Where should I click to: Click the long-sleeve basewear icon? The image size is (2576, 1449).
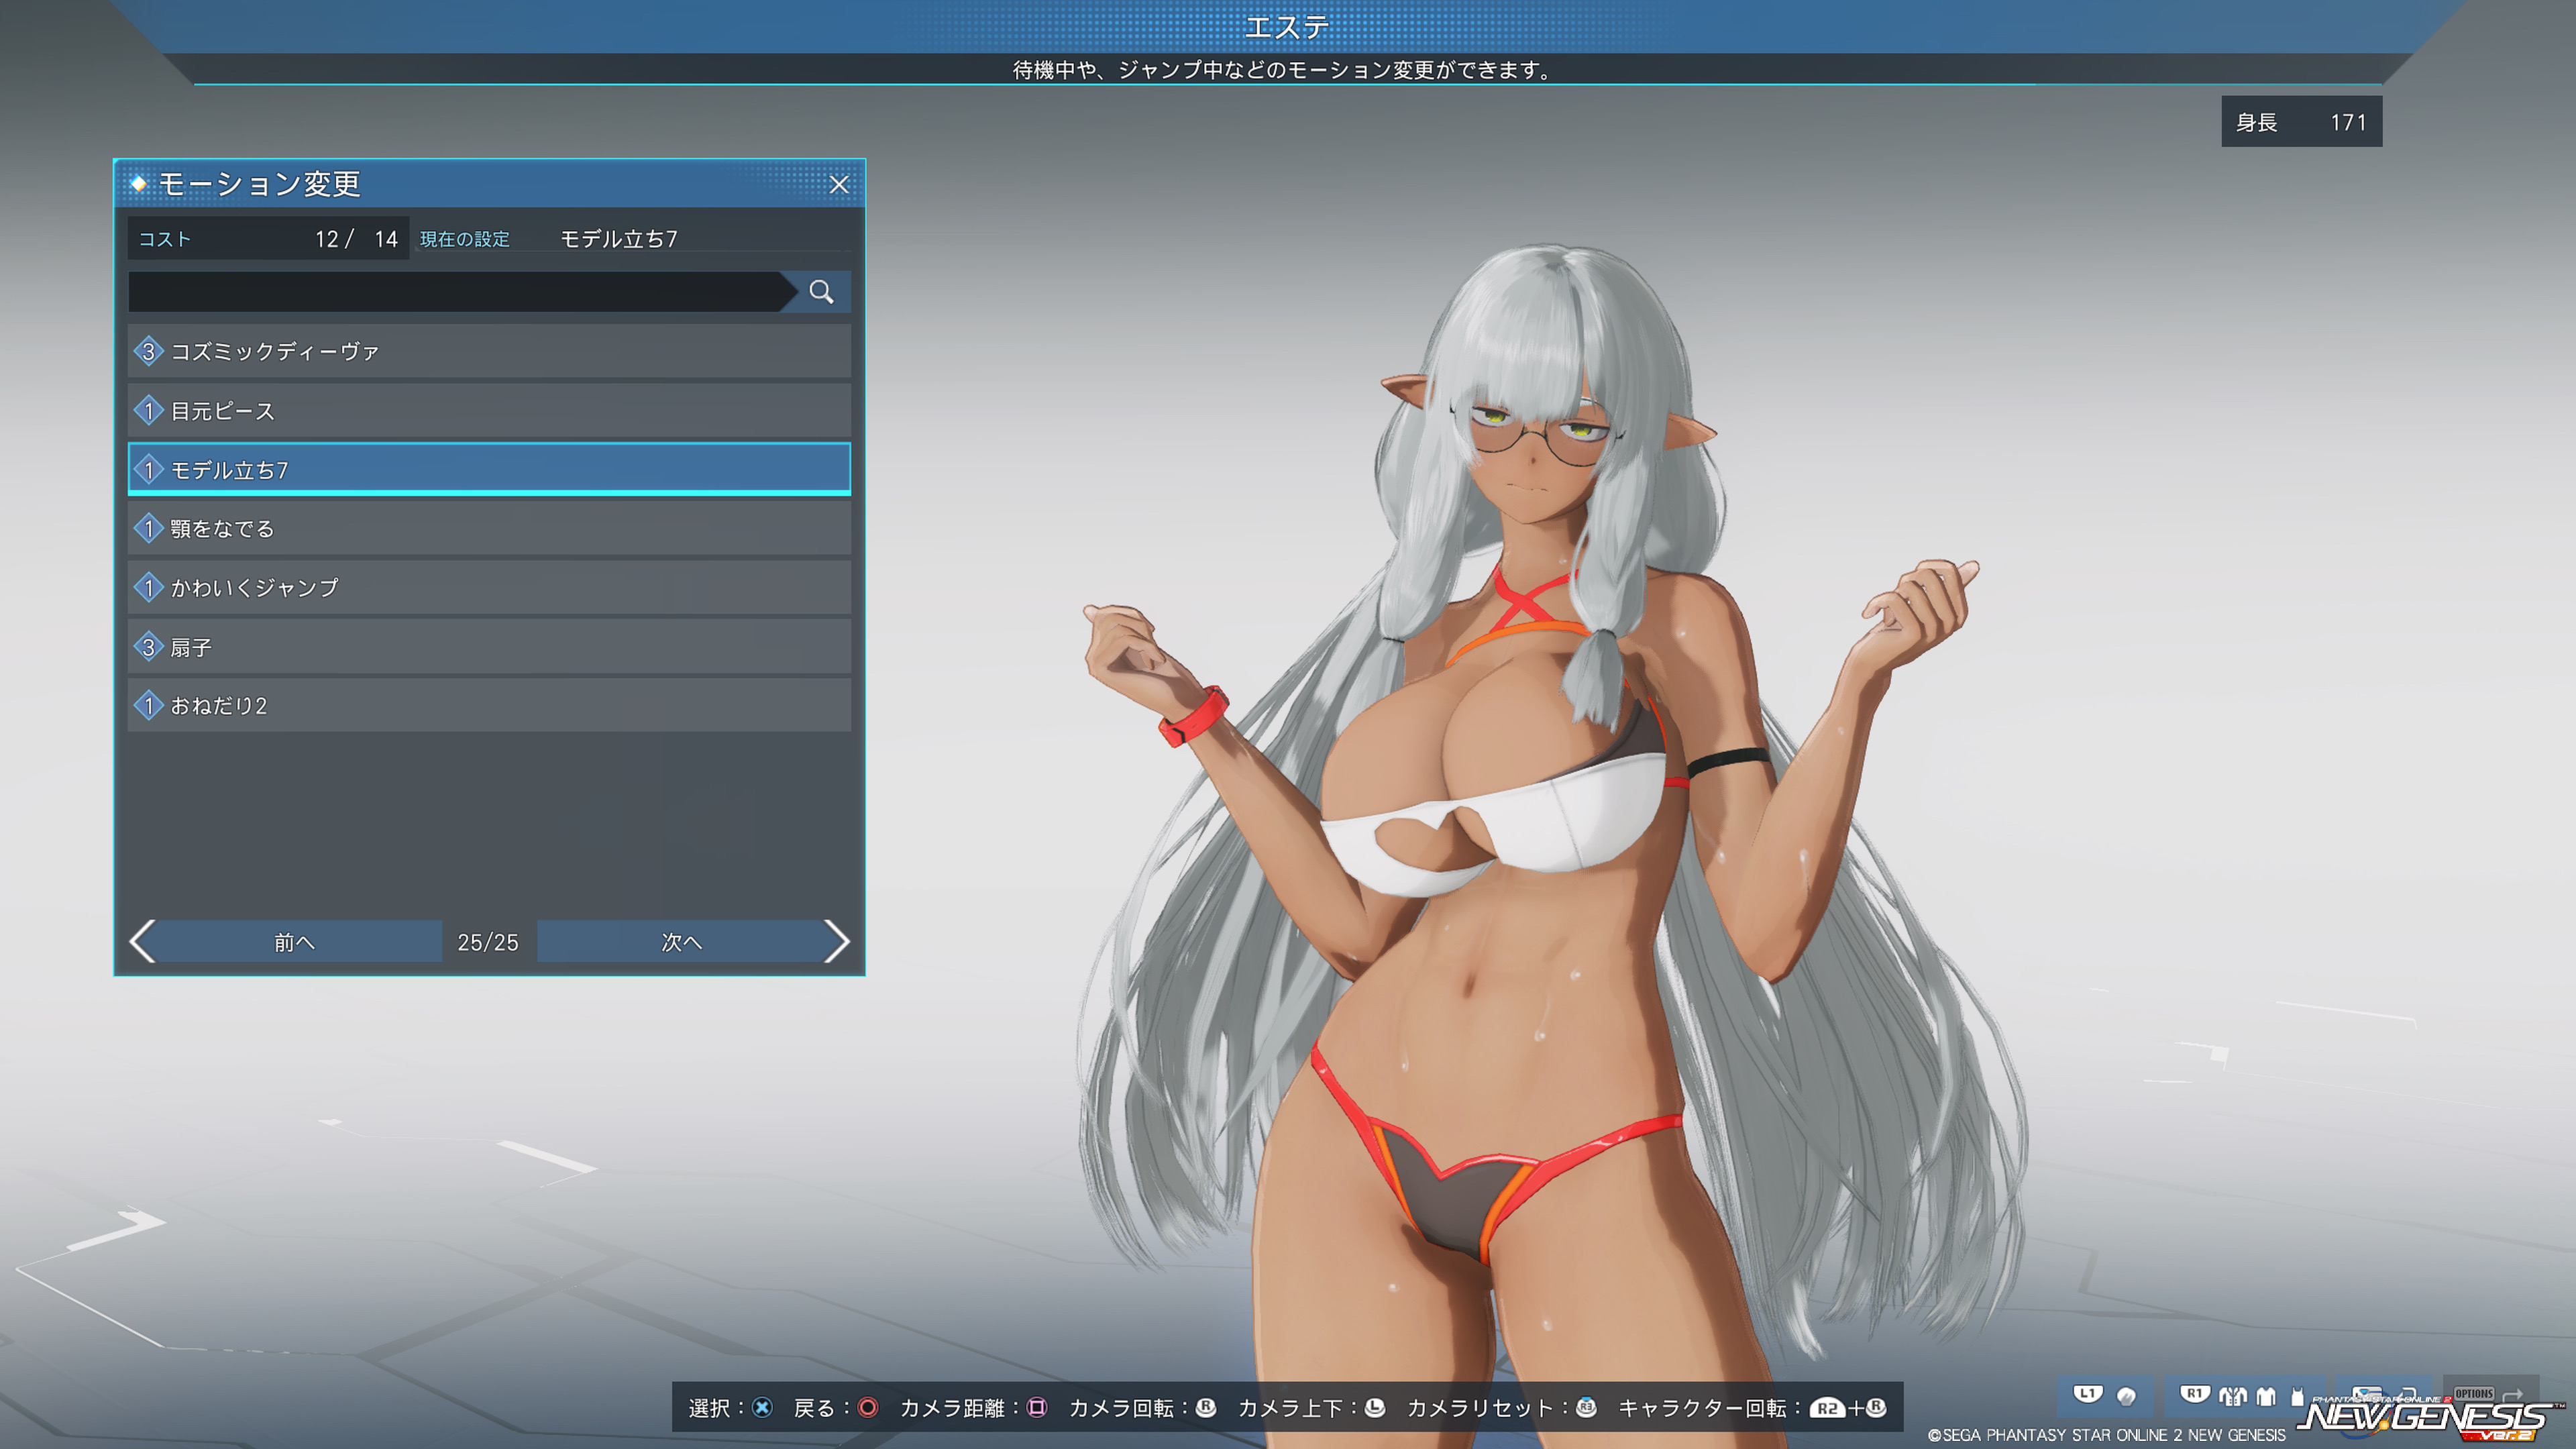(2266, 1396)
